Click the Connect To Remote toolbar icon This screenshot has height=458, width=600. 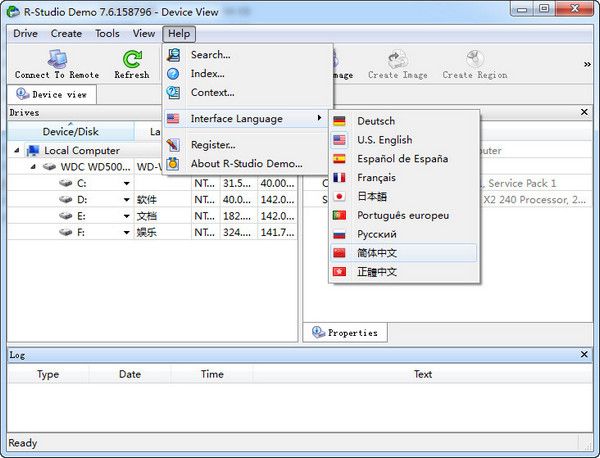tap(57, 59)
